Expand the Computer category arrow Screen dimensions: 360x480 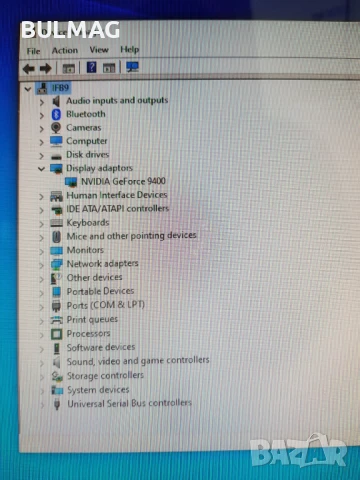click(42, 142)
